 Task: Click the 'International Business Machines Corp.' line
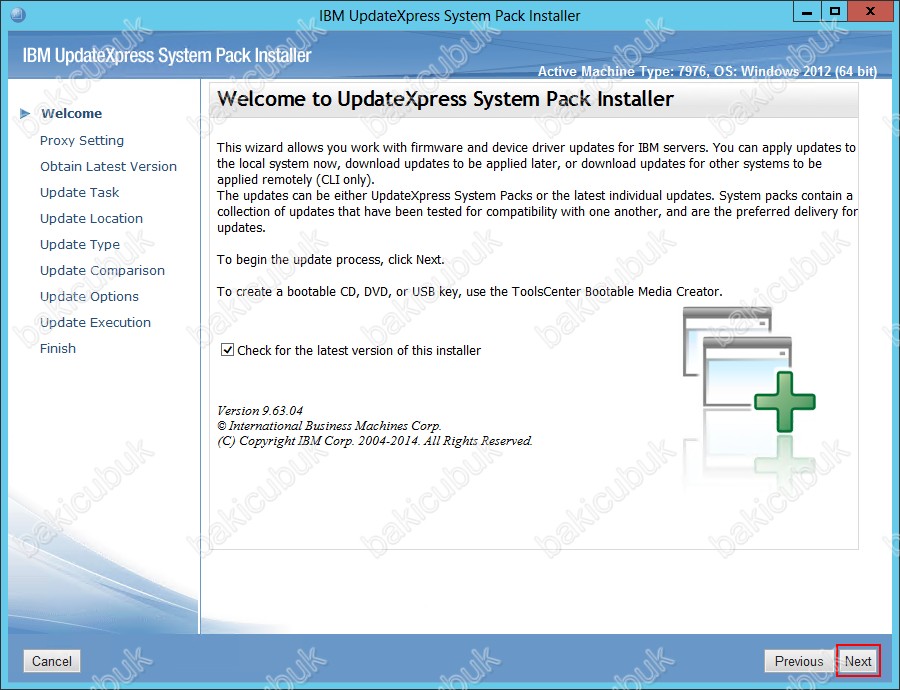pyautogui.click(x=329, y=426)
